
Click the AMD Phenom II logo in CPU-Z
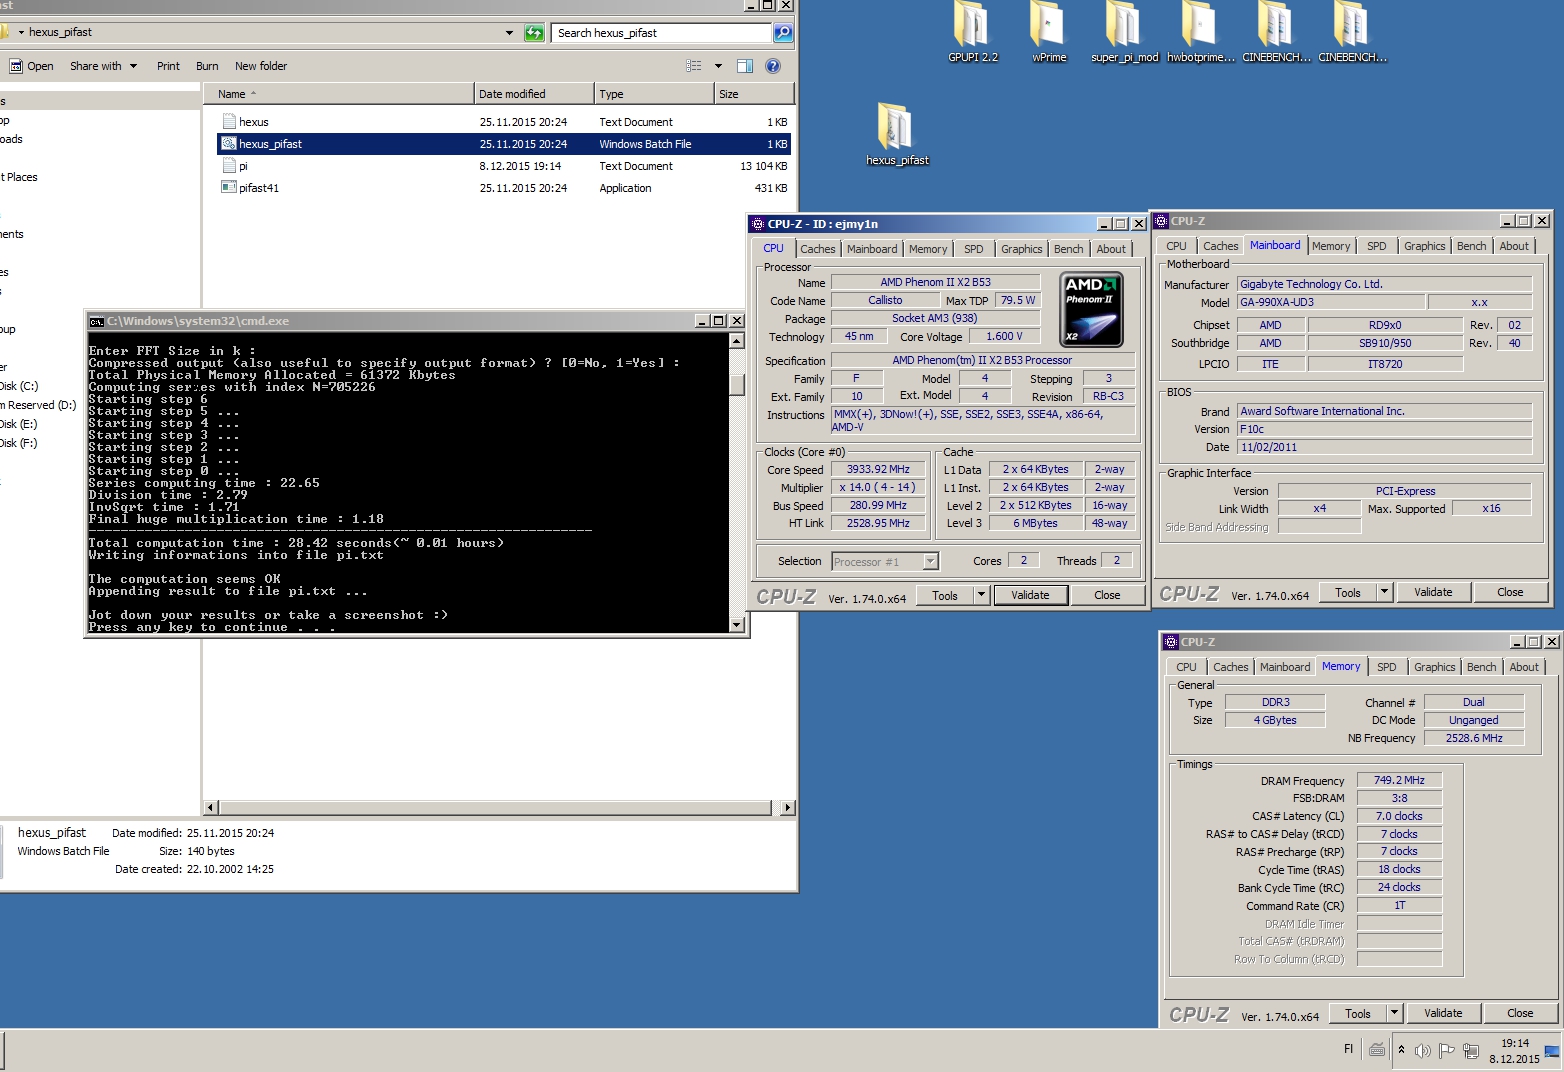1091,310
